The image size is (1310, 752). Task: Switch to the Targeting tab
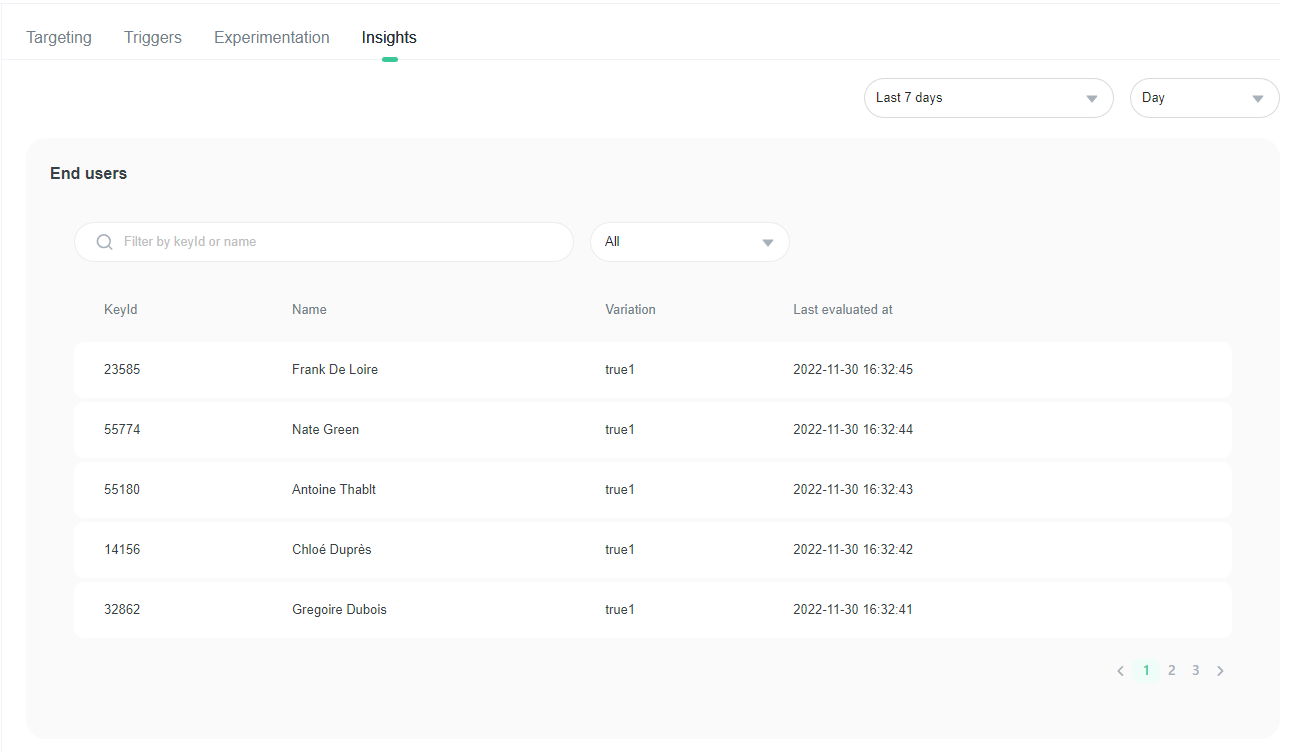(59, 38)
